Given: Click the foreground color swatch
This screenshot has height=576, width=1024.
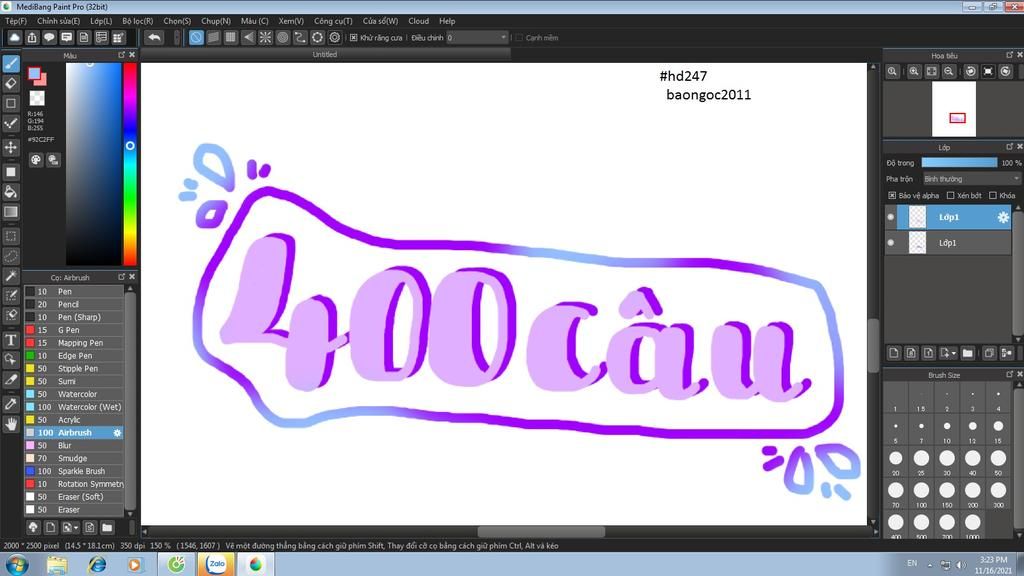Looking at the screenshot, I should (35, 74).
